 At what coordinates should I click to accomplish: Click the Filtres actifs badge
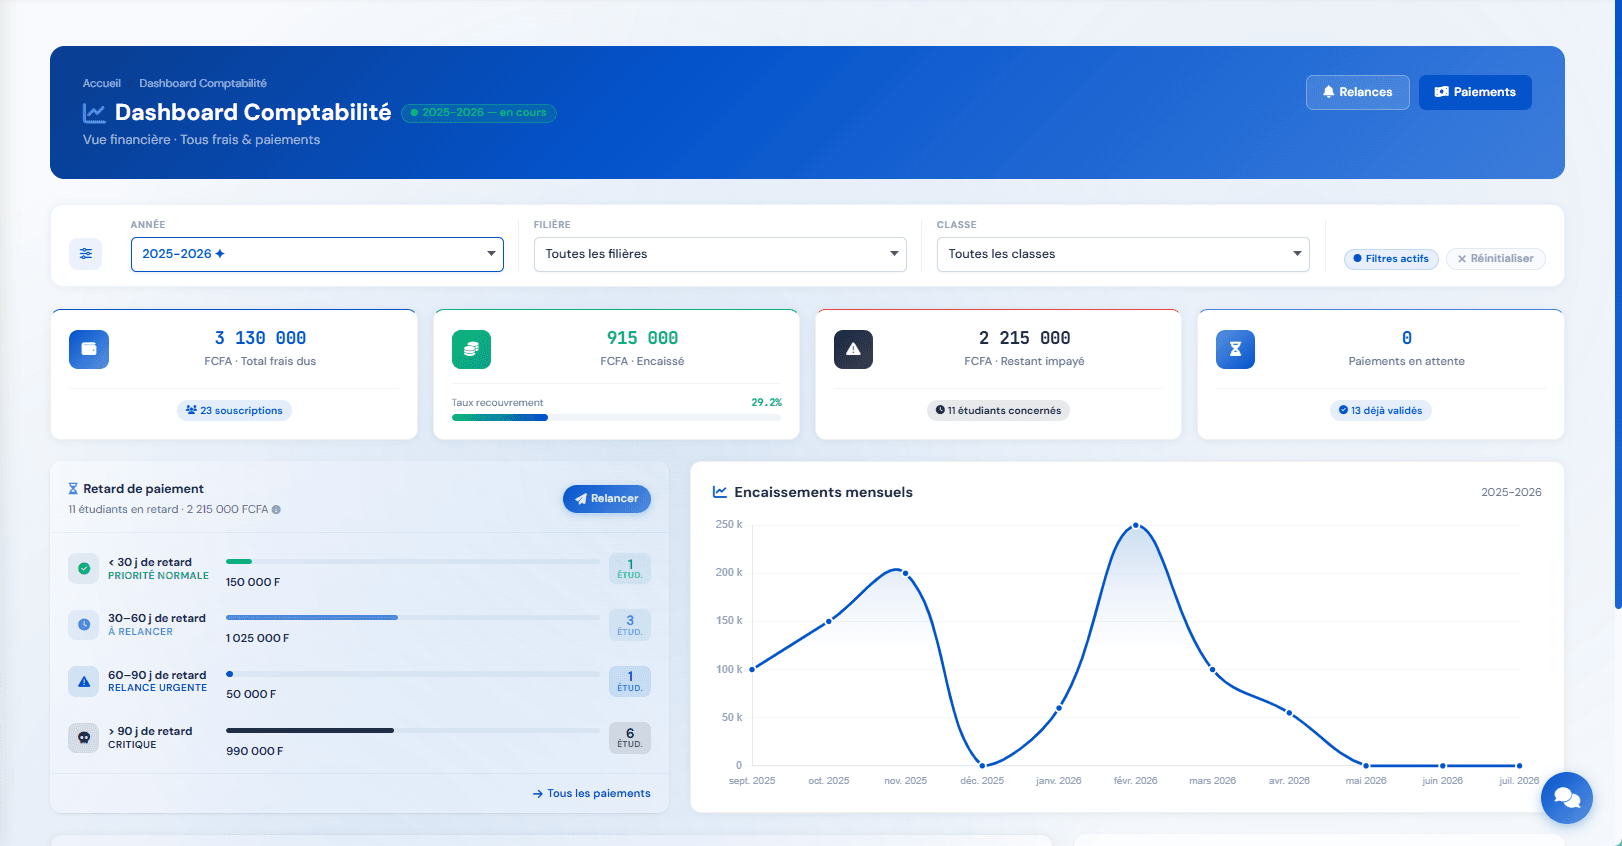tap(1391, 259)
